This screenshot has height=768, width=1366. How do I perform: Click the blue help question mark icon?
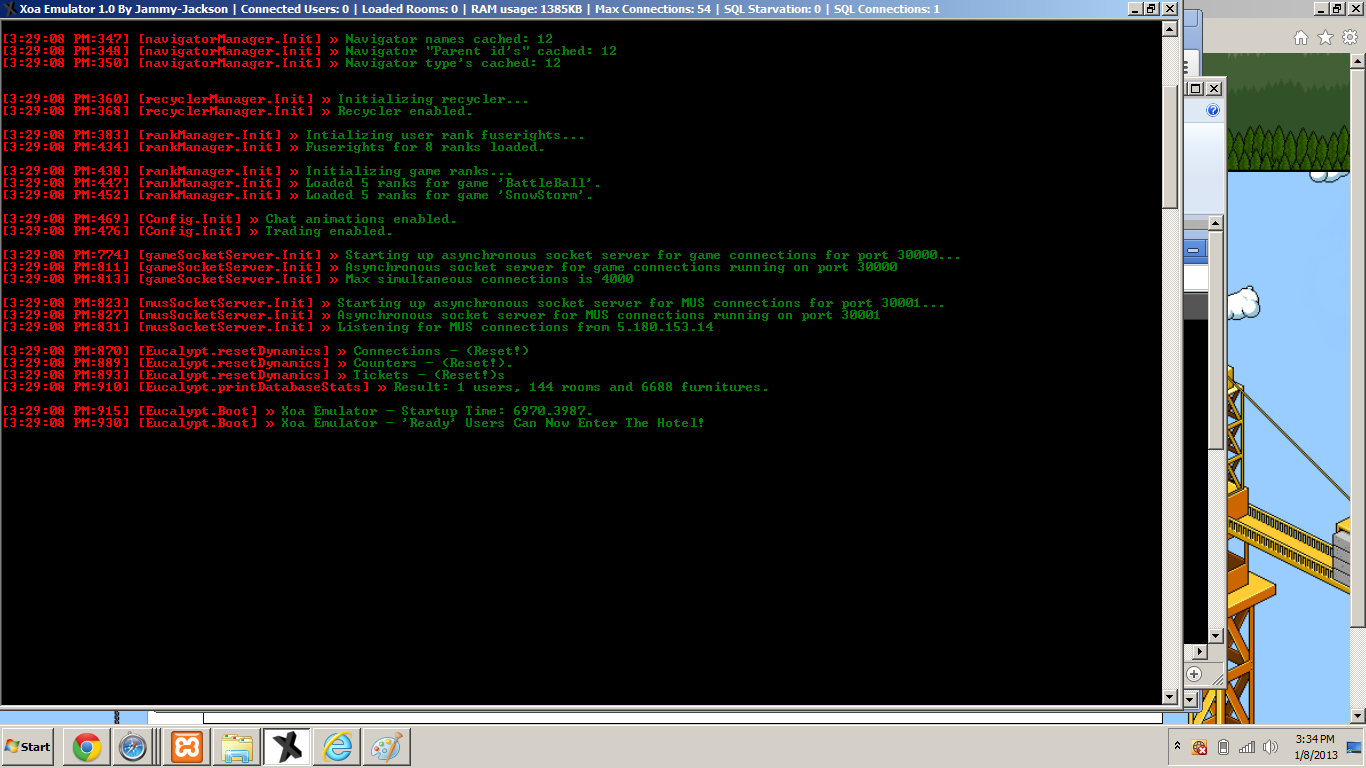click(1213, 111)
